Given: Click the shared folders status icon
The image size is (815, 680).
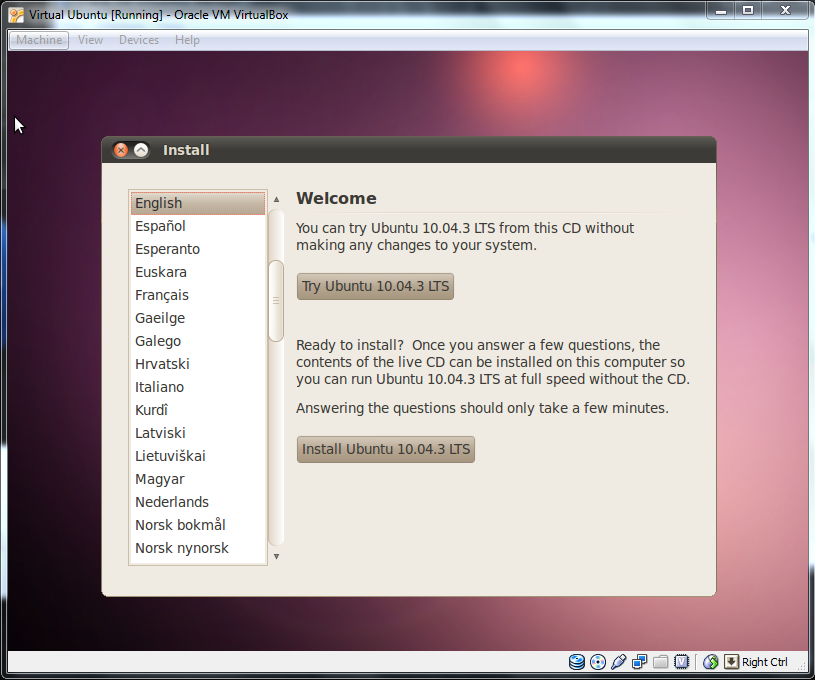Looking at the screenshot, I should pyautogui.click(x=660, y=662).
